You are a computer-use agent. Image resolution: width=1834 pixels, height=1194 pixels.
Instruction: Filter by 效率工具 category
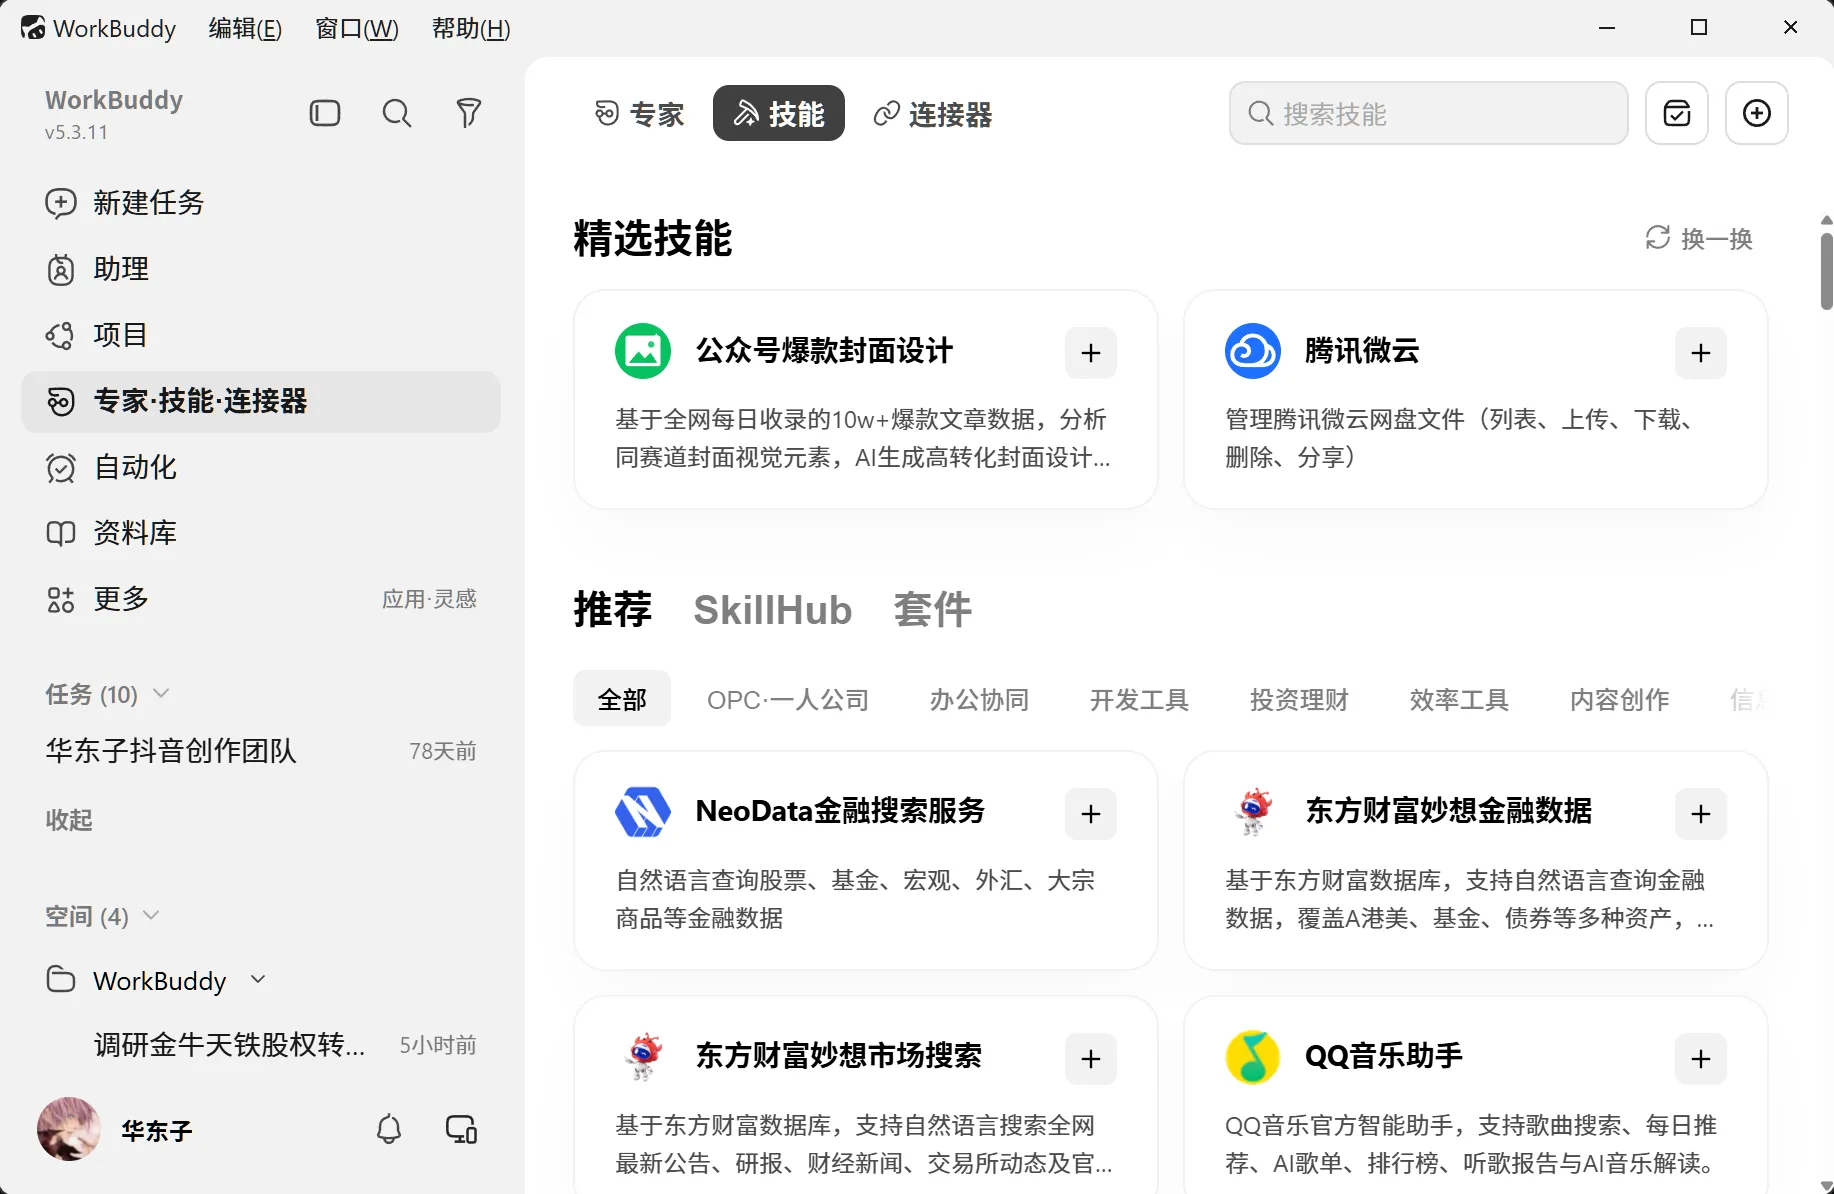tap(1459, 699)
